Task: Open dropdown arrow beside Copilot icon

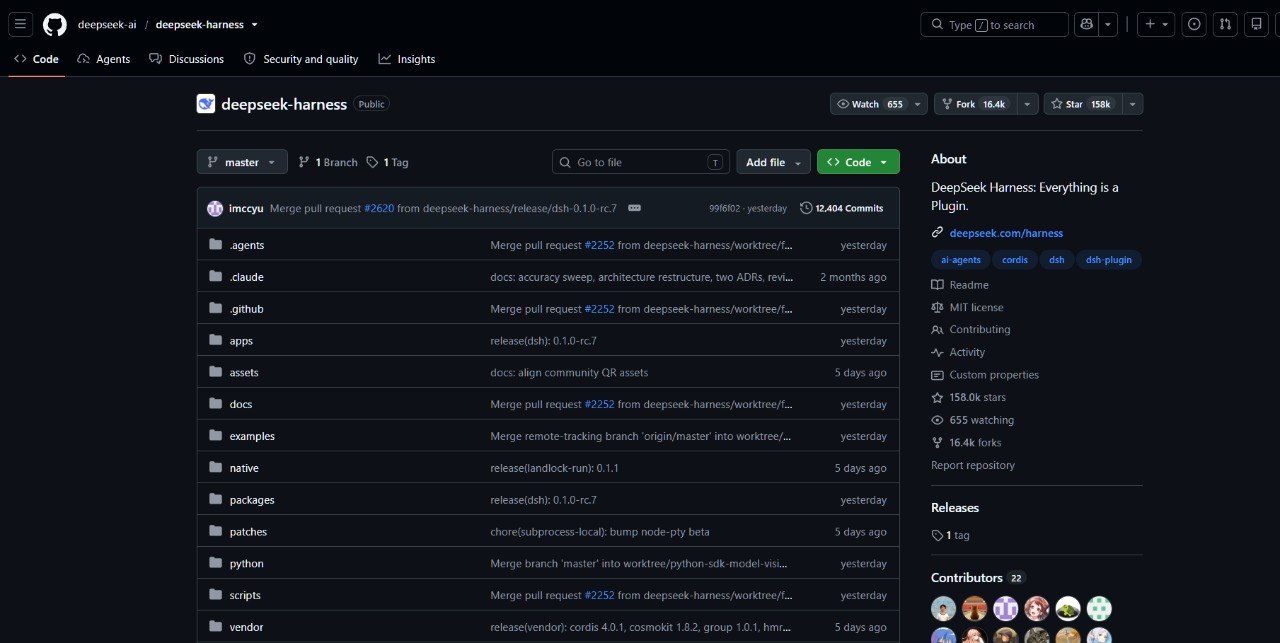Action: 1108,25
